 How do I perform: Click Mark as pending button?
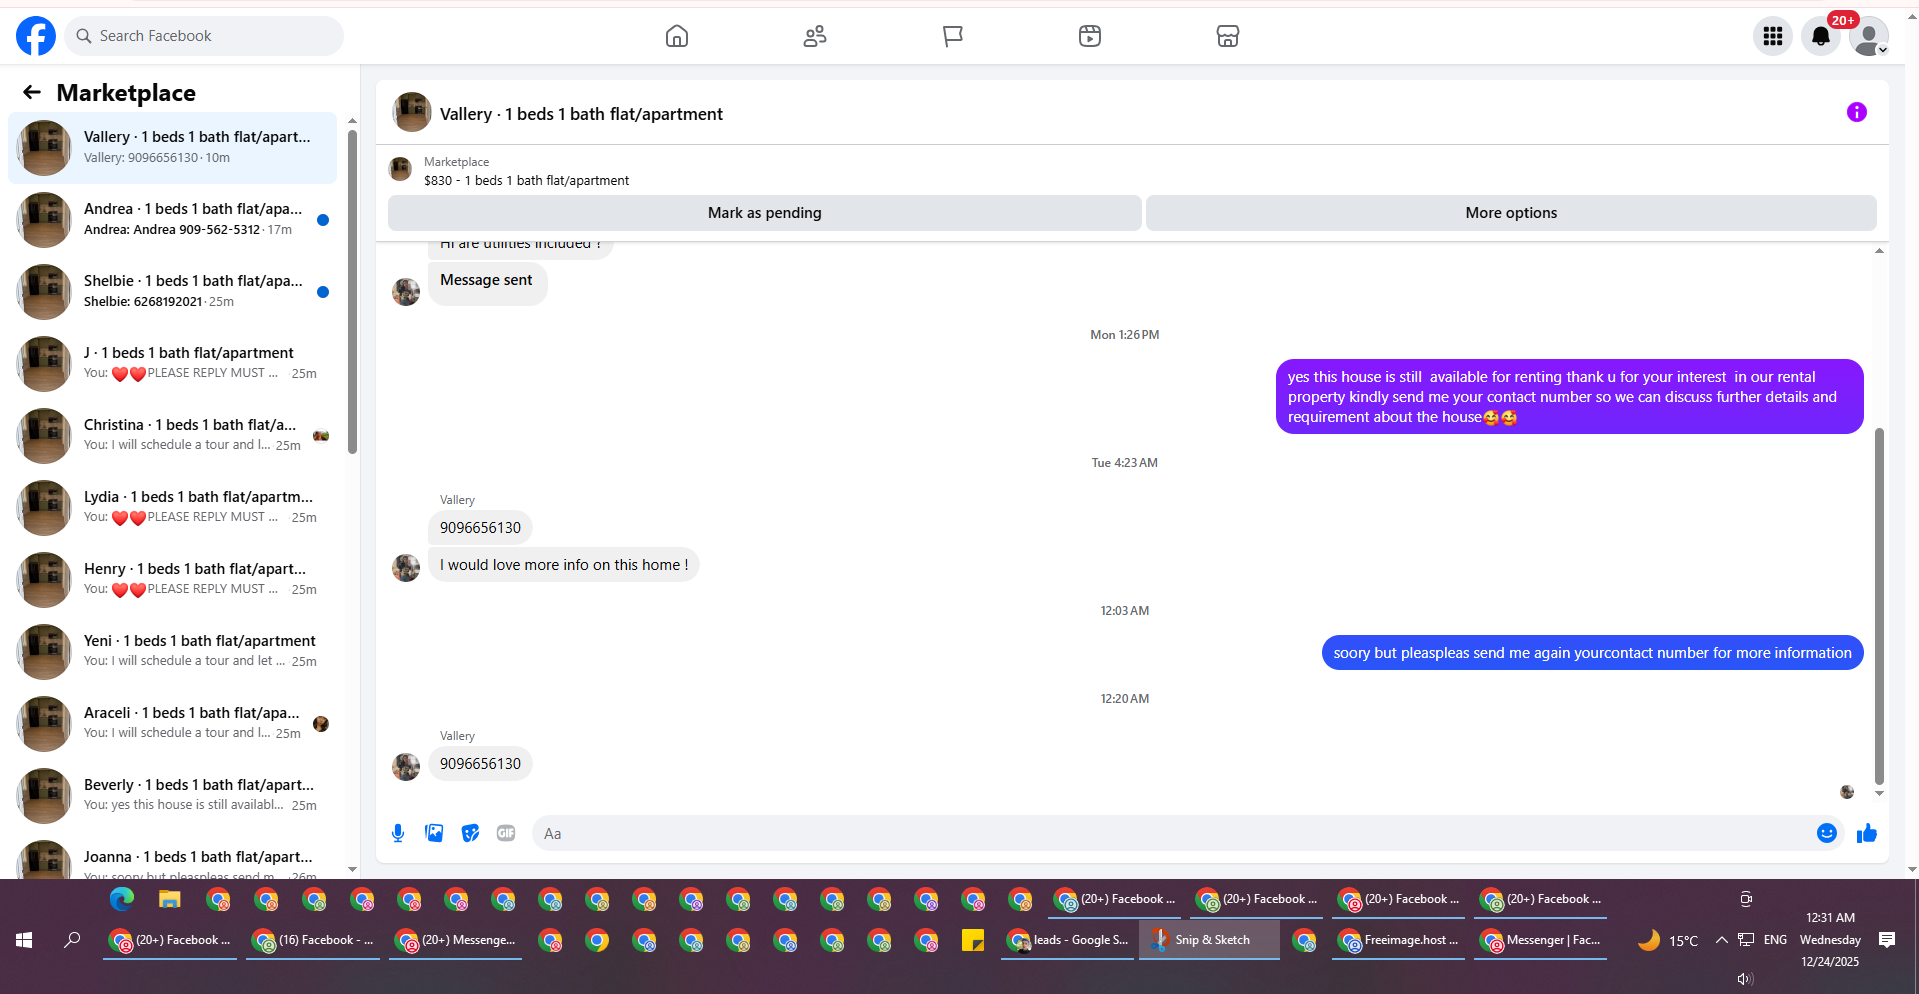pos(764,213)
